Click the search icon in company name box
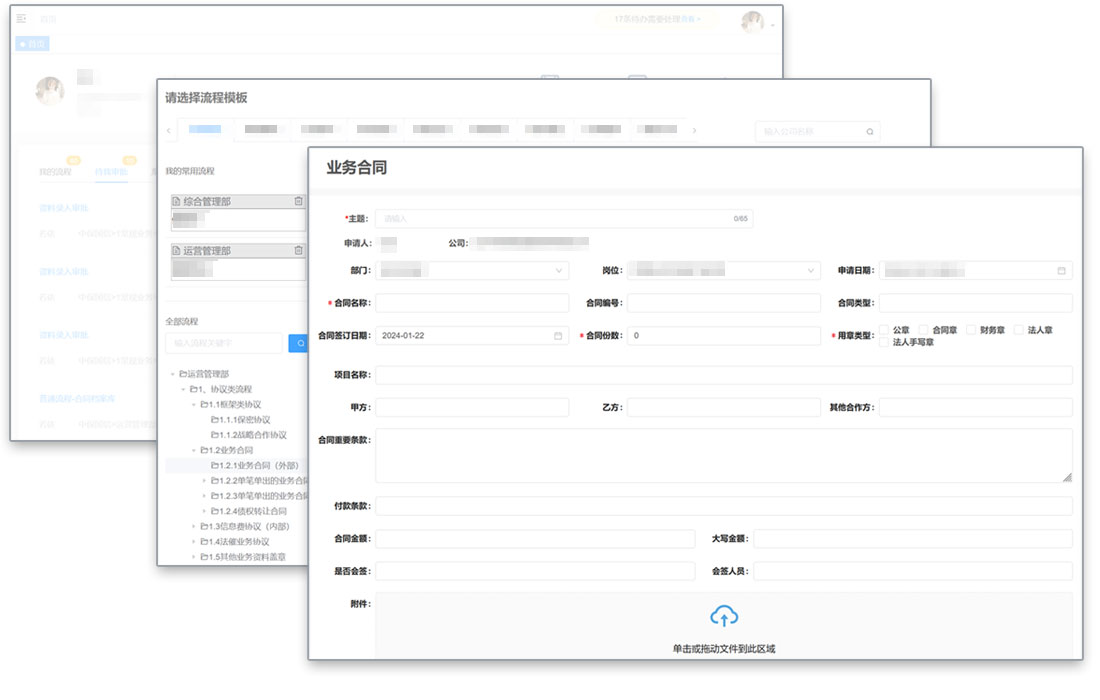Viewport: 1100px width, 700px height. (x=870, y=131)
